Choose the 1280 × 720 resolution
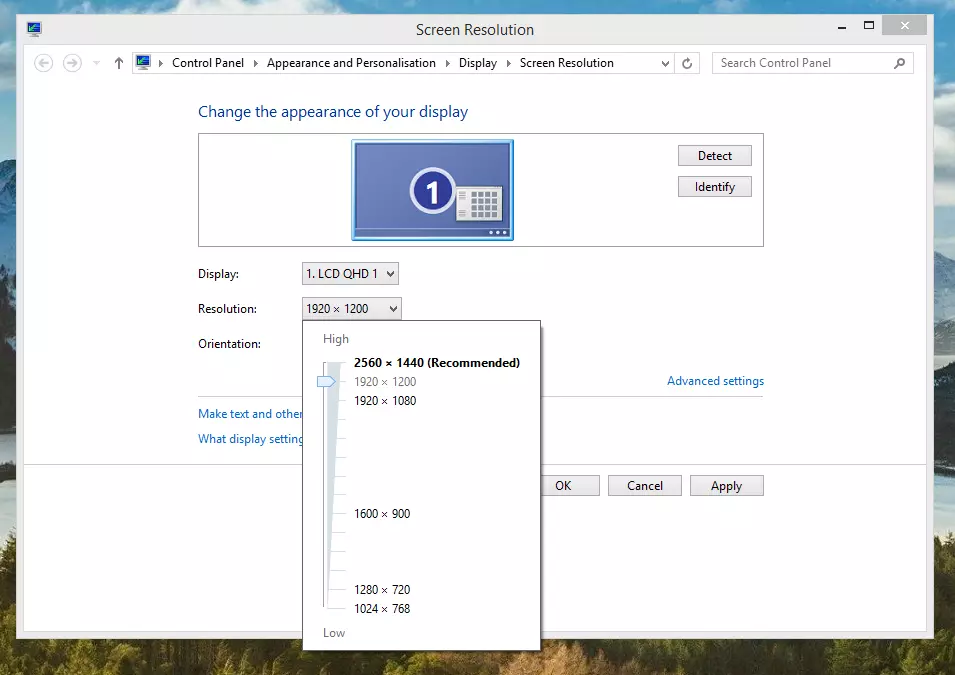The width and height of the screenshot is (955, 675). point(382,590)
